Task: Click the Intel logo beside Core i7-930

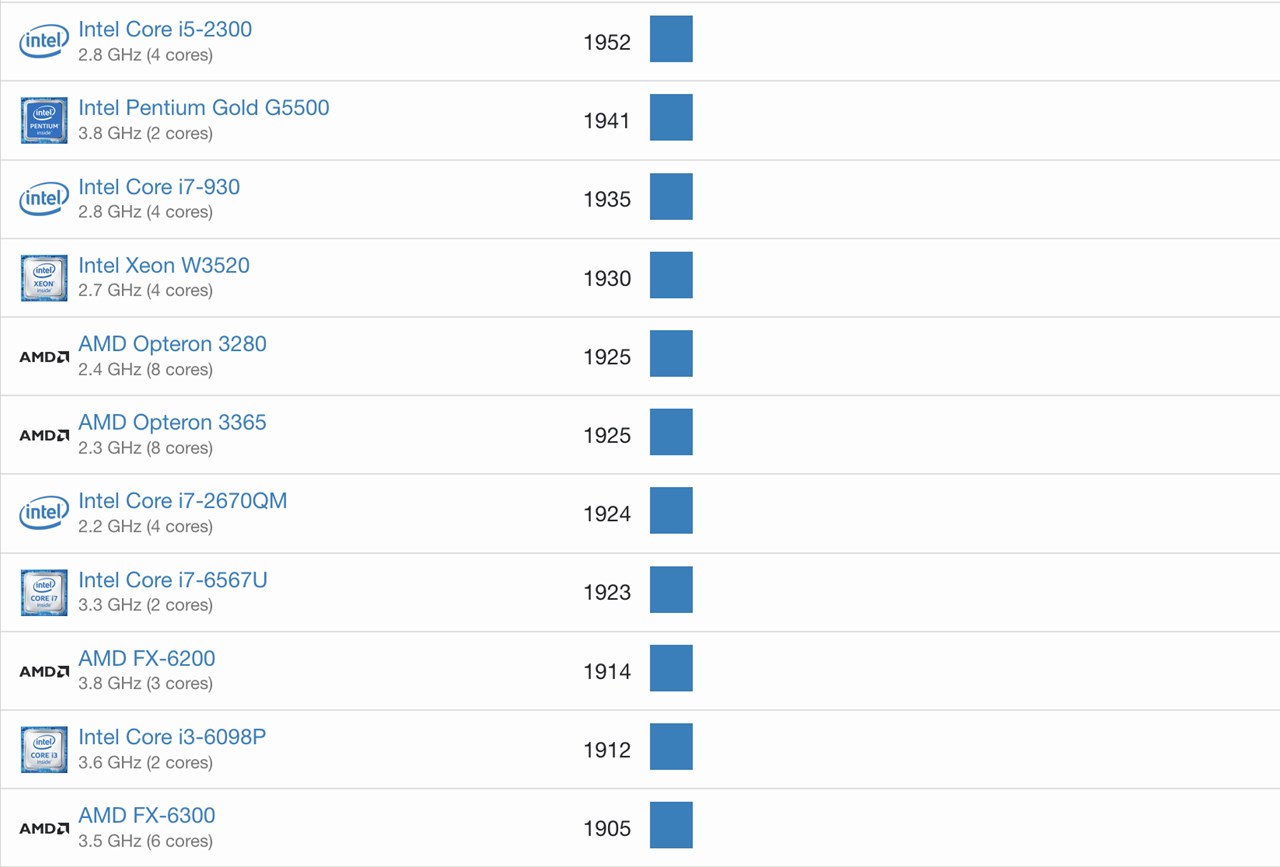Action: click(44, 199)
